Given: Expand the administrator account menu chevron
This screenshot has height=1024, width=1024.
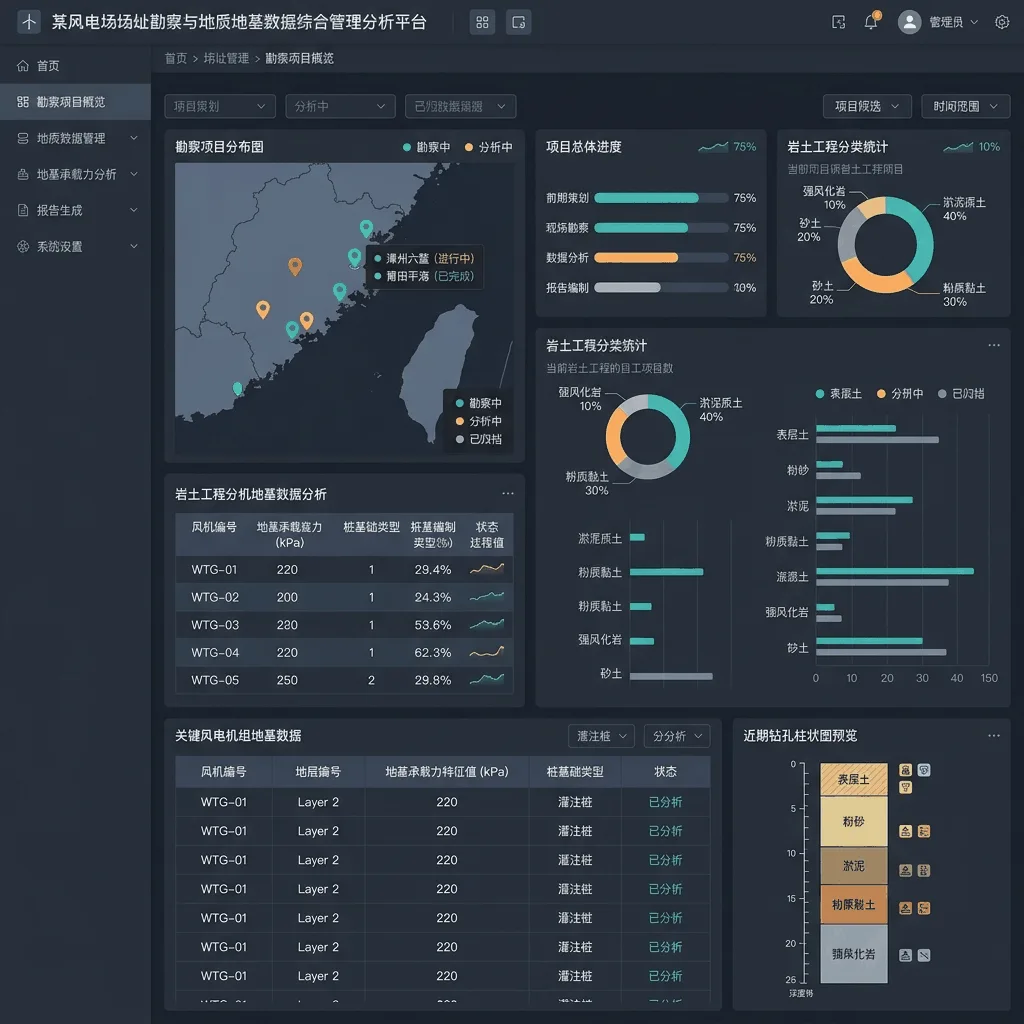Looking at the screenshot, I should [974, 22].
